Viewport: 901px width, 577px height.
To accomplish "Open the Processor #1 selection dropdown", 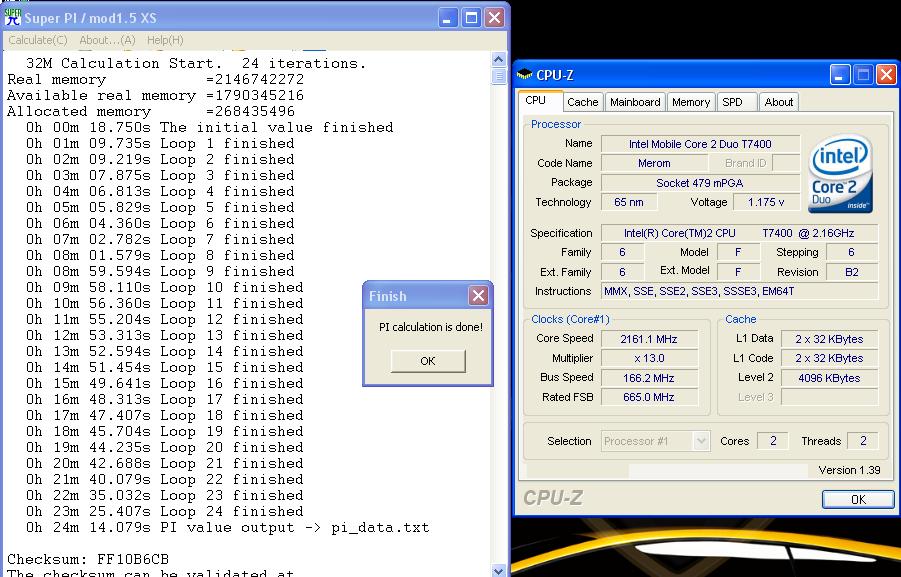I will pyautogui.click(x=656, y=441).
